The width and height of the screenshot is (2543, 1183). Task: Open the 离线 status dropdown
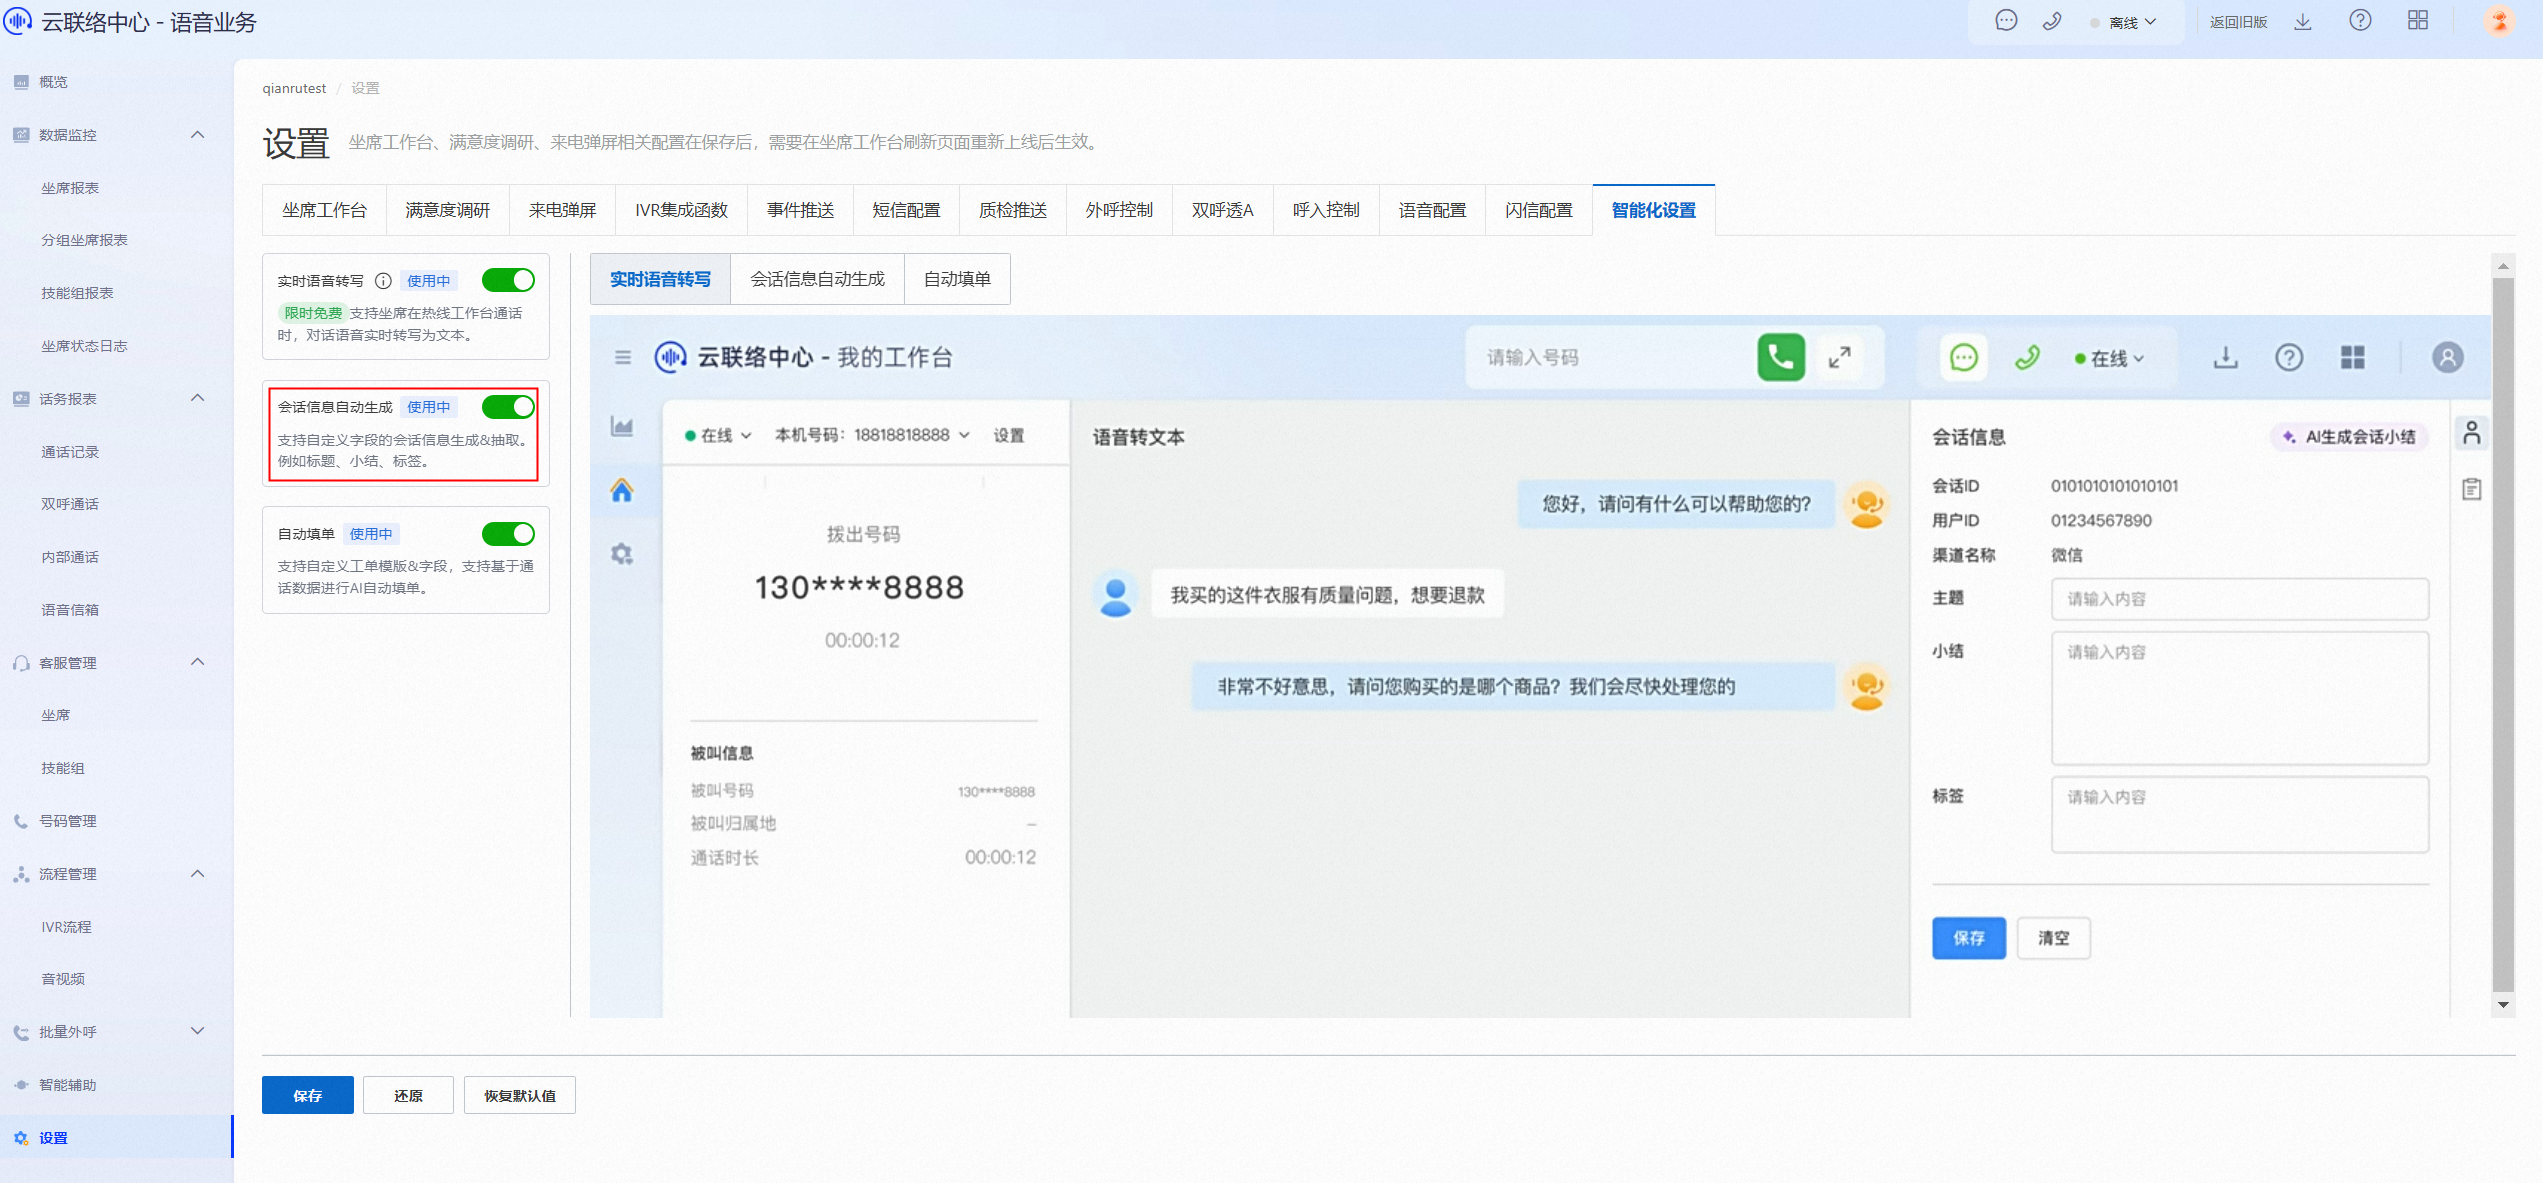[2124, 22]
